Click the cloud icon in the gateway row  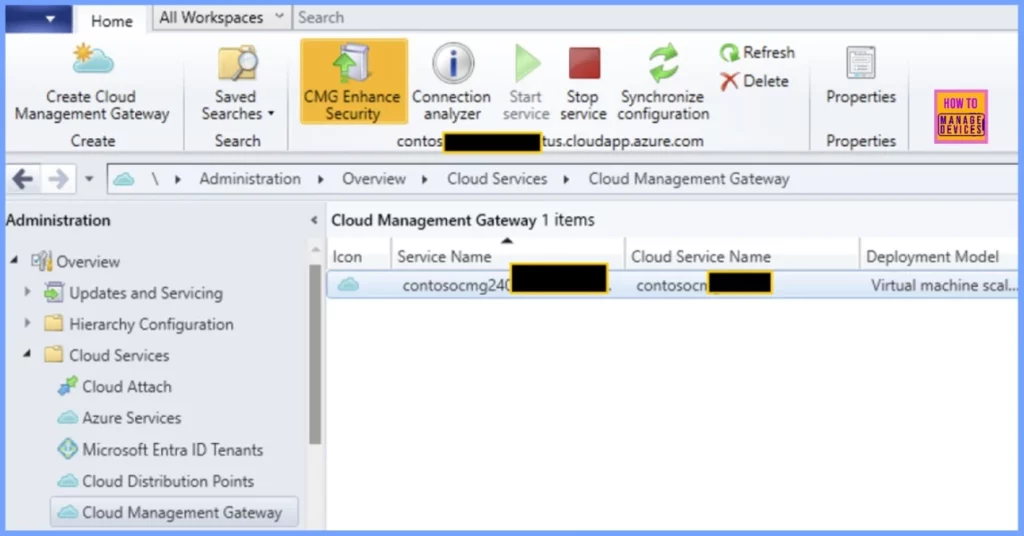click(x=348, y=285)
